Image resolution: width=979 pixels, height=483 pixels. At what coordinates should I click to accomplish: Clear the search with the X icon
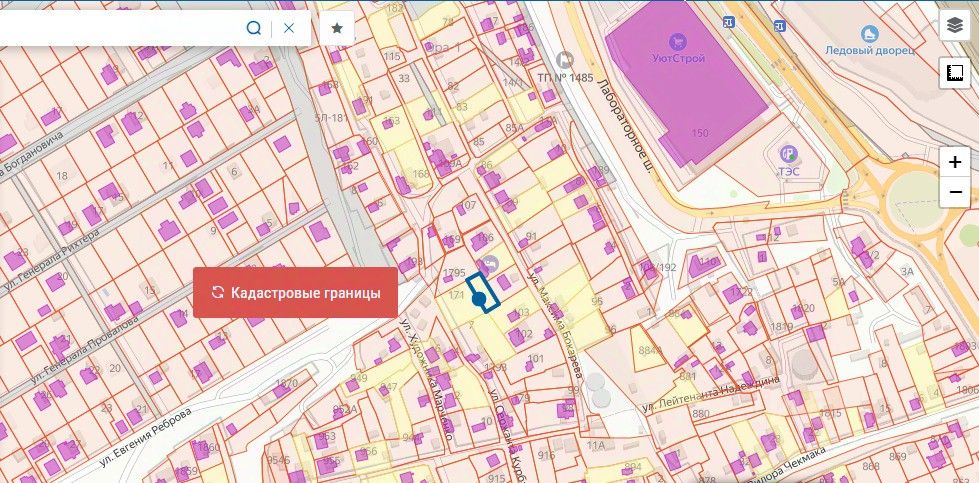click(288, 28)
